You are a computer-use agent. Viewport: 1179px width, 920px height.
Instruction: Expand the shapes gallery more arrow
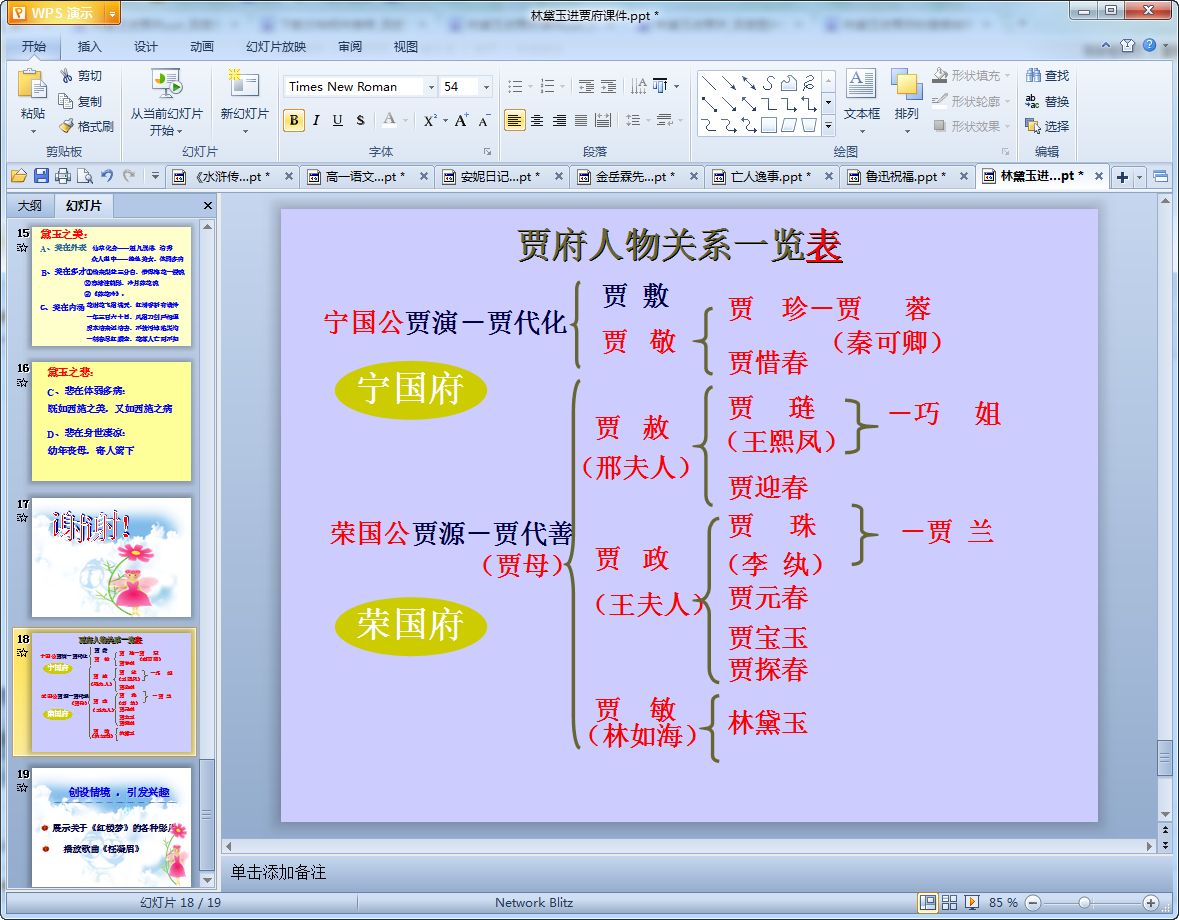pyautogui.click(x=829, y=126)
